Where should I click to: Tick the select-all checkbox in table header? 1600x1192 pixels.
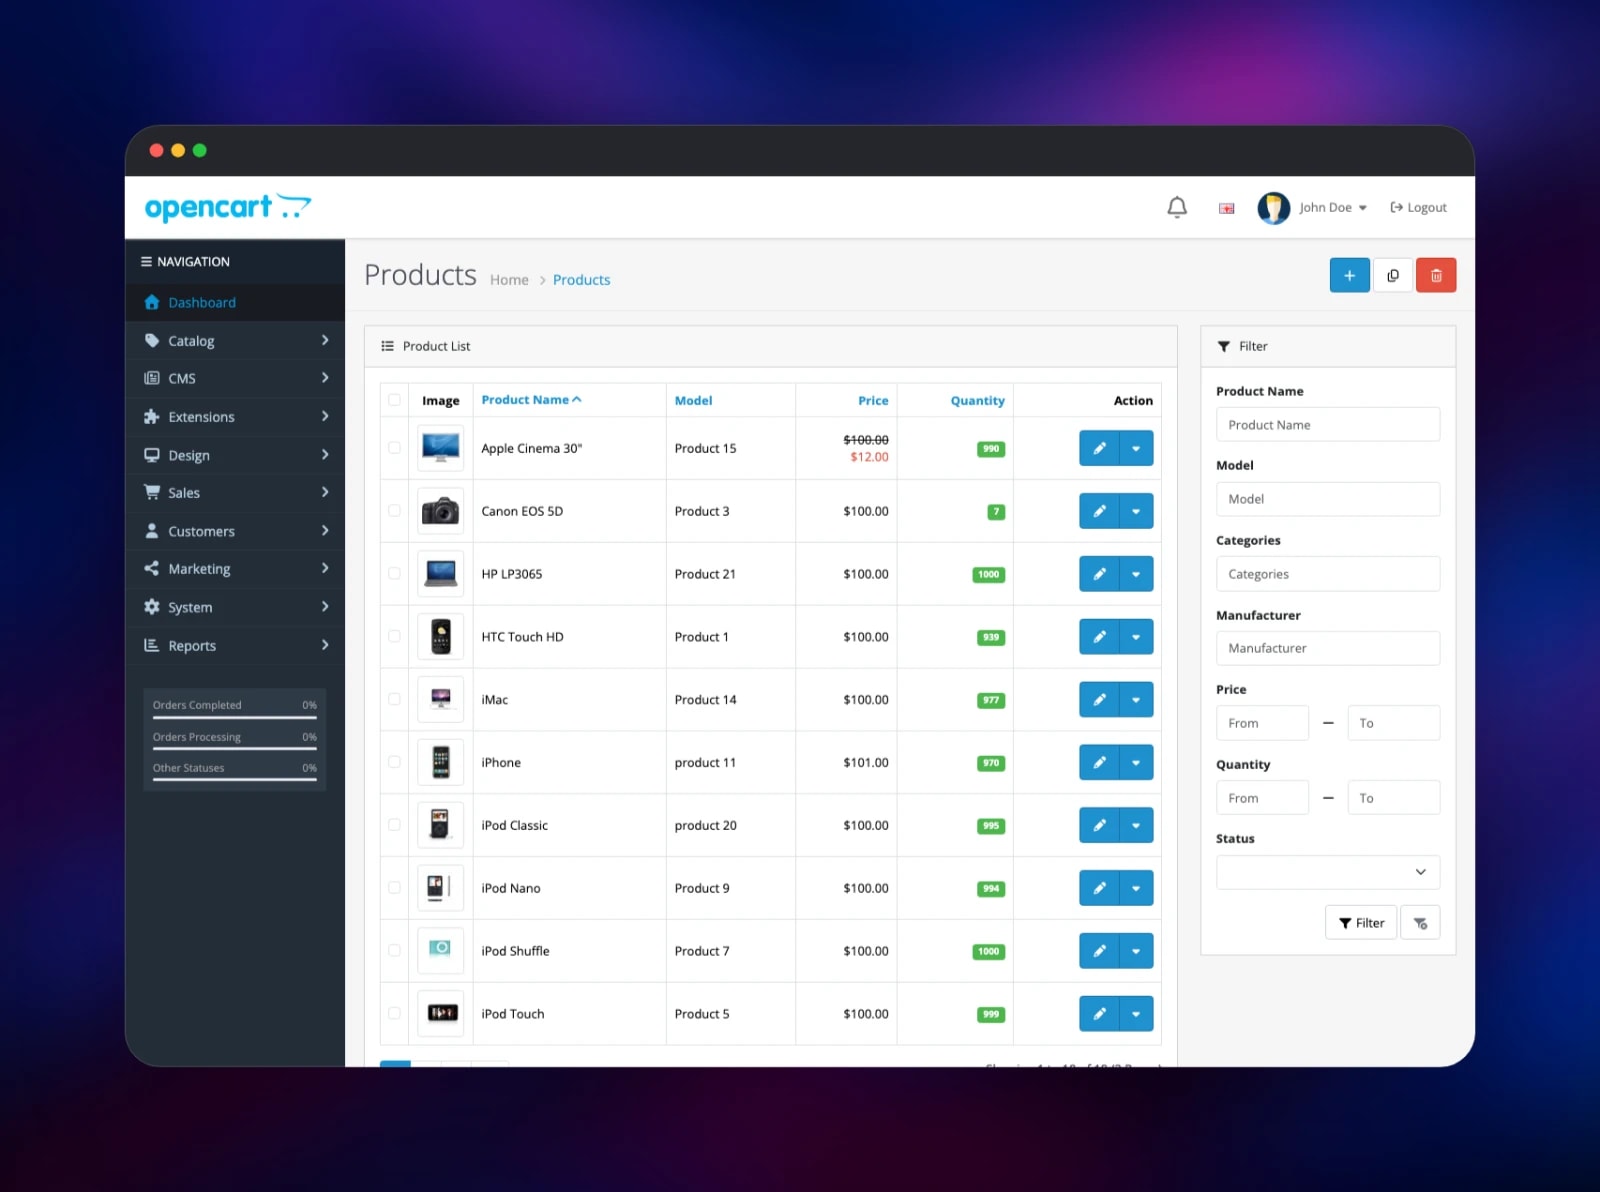(394, 400)
